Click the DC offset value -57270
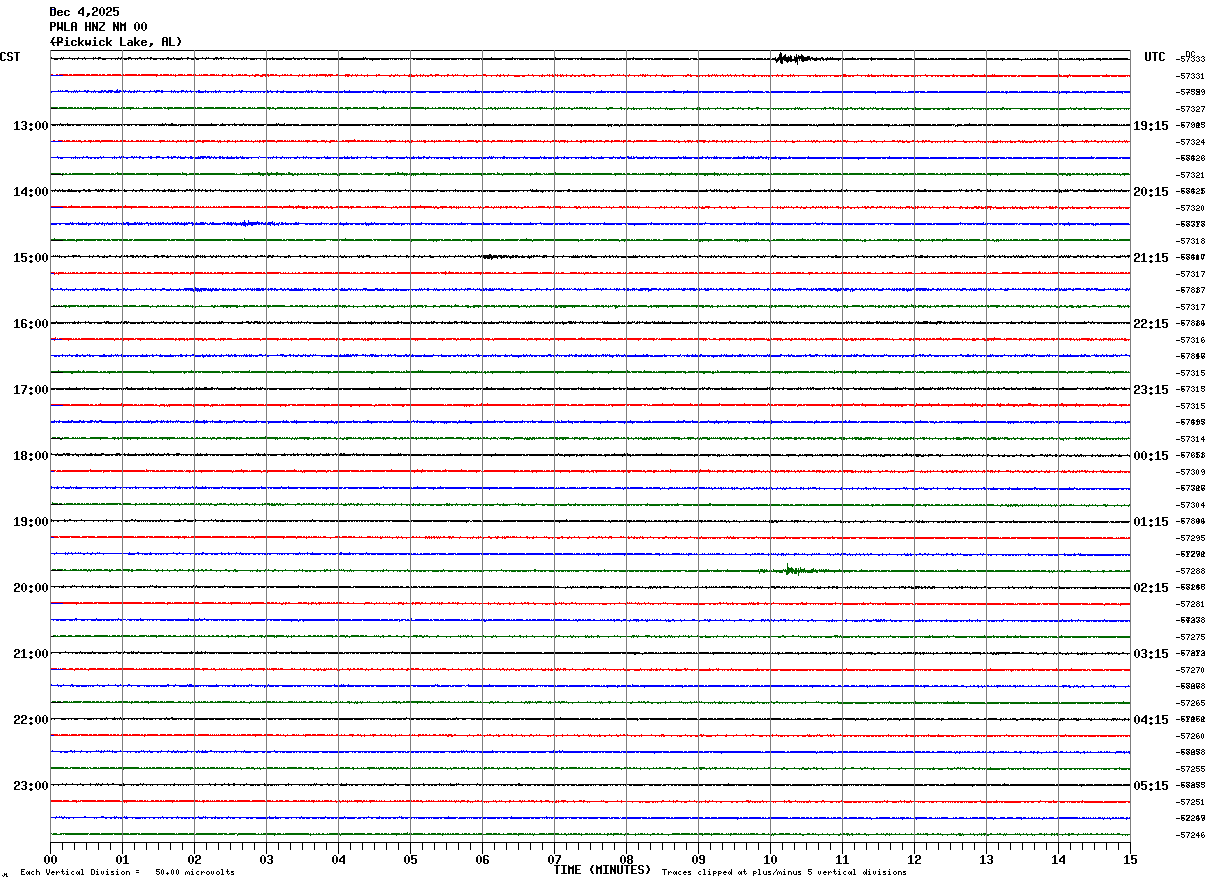Screen dimensions: 1210x886 point(1191,670)
